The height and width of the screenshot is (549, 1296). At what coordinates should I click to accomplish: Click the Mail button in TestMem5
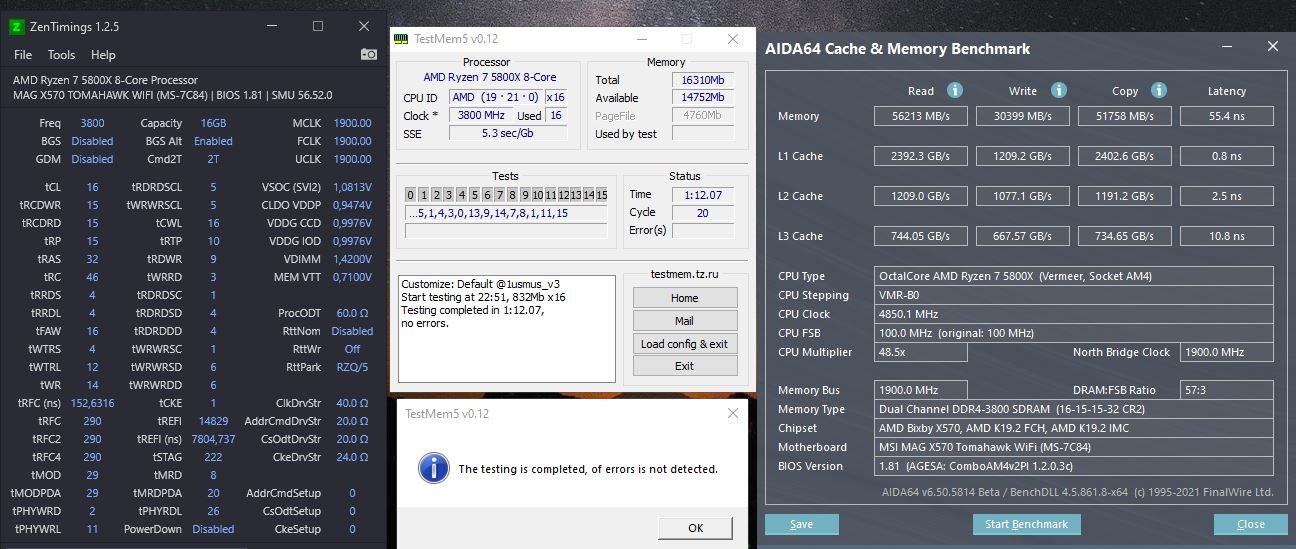pos(685,321)
